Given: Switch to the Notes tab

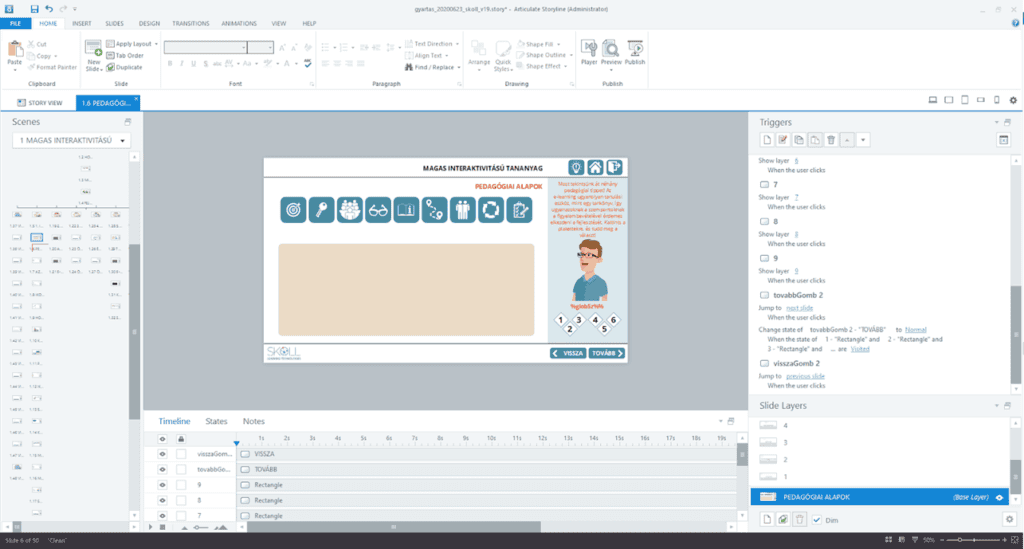Looking at the screenshot, I should tap(254, 421).
